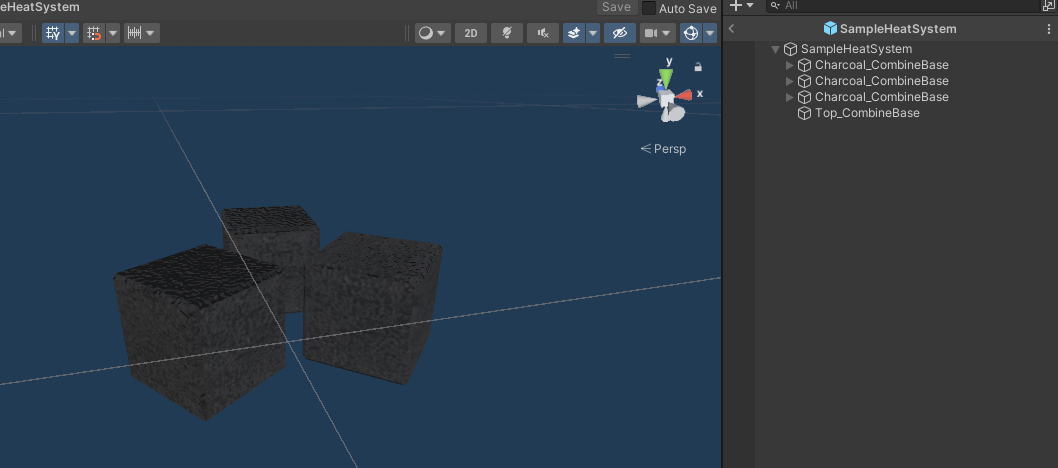1058x468 pixels.
Task: Select SampleHeatSystem root in hierarchy tree
Action: (x=856, y=49)
